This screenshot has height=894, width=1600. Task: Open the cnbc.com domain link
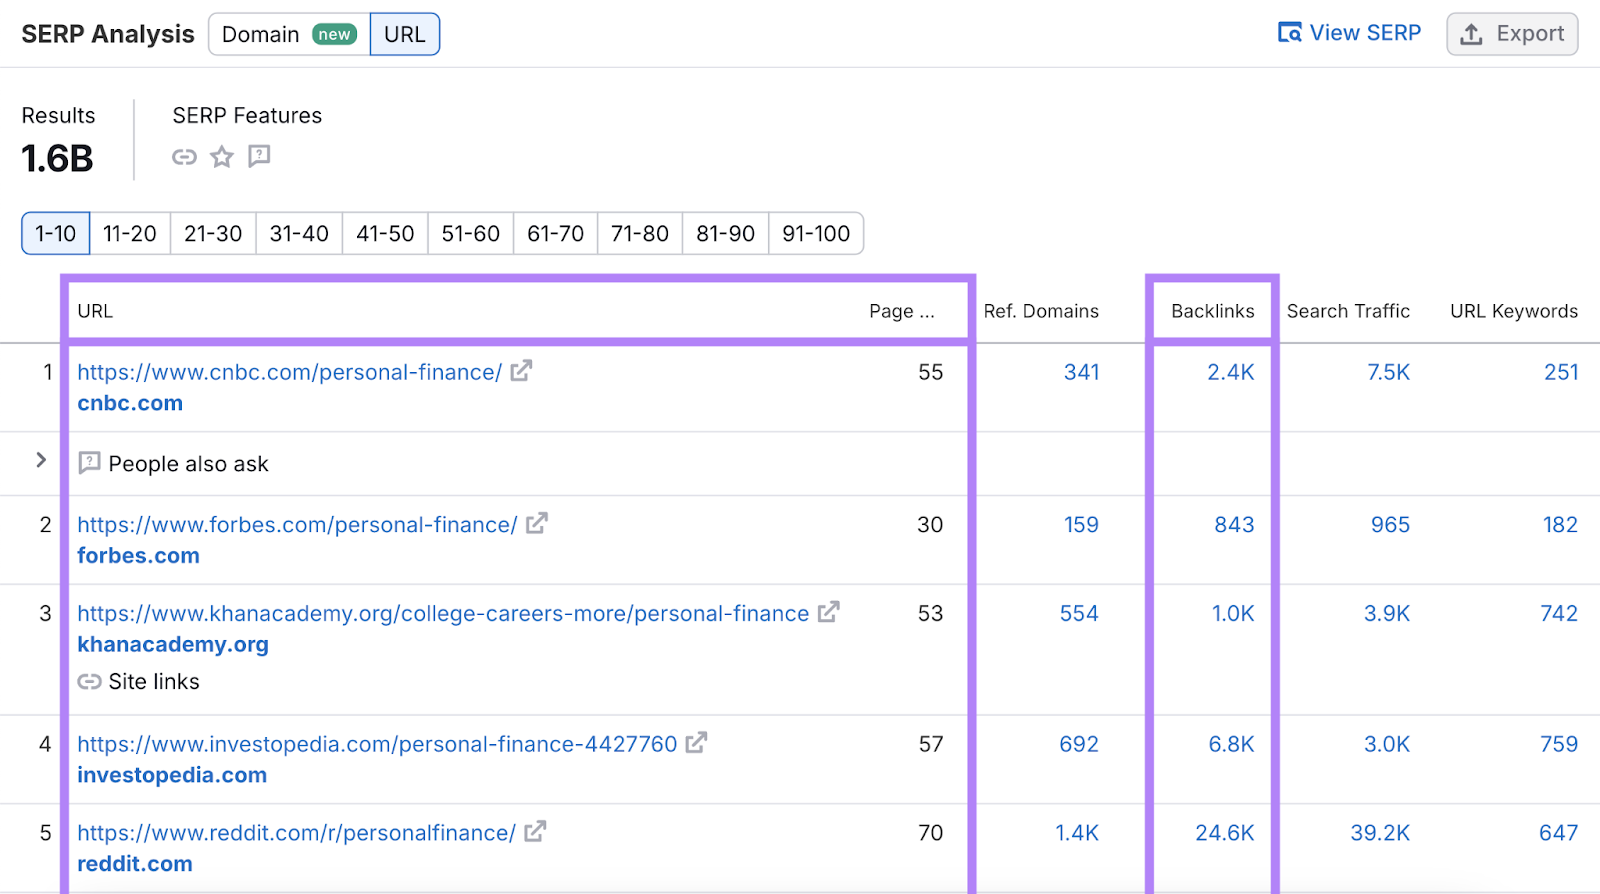click(130, 403)
